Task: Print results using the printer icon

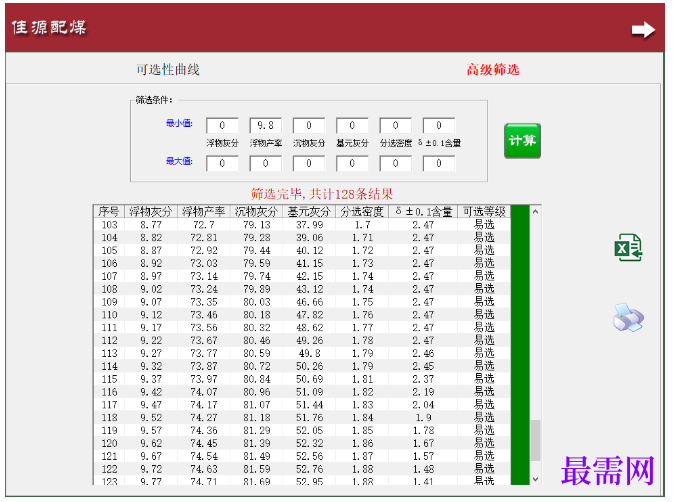Action: point(628,318)
